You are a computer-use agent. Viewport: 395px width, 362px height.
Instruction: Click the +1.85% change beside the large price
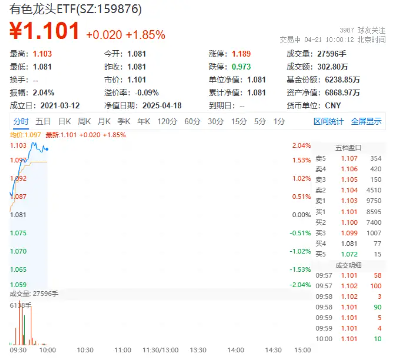pyautogui.click(x=145, y=35)
